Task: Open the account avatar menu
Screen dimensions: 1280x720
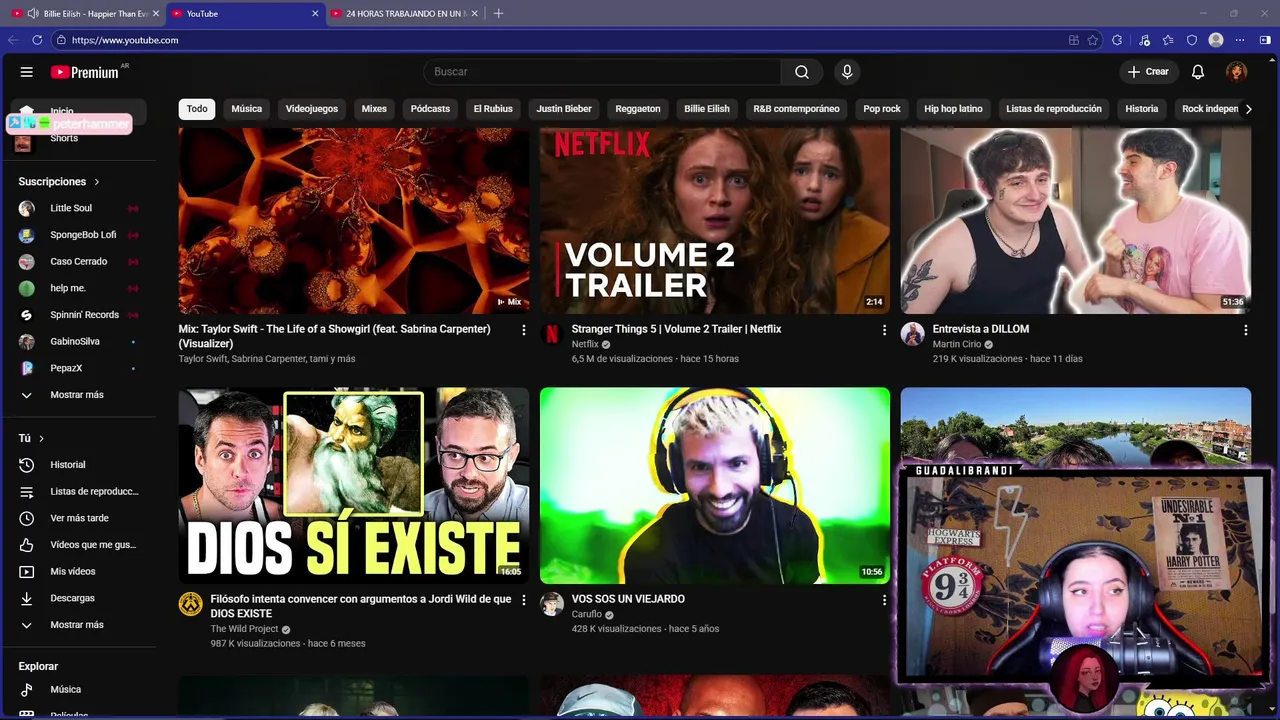Action: point(1237,72)
